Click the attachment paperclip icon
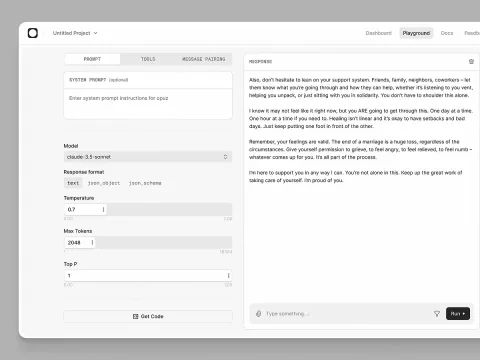 pyautogui.click(x=258, y=314)
